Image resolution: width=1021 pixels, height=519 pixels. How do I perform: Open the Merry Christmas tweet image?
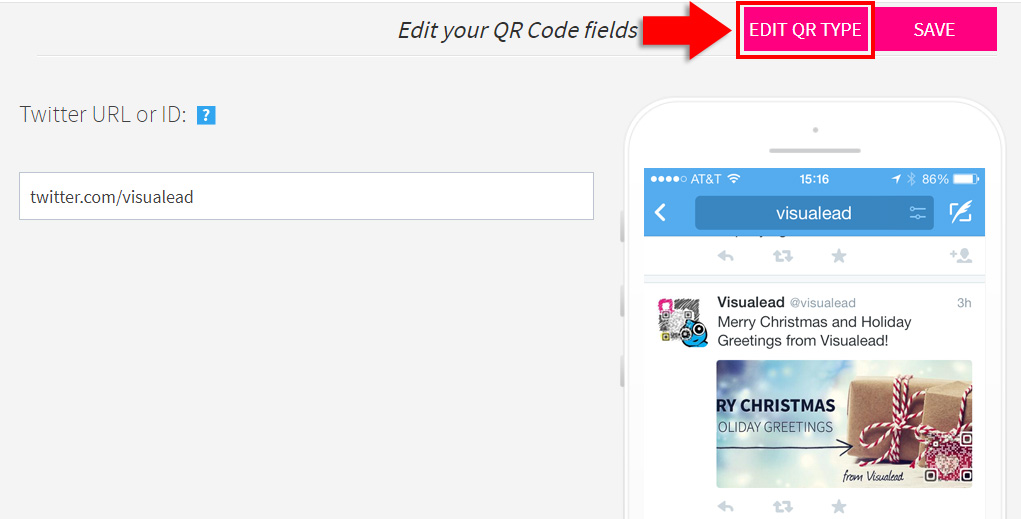pyautogui.click(x=844, y=424)
